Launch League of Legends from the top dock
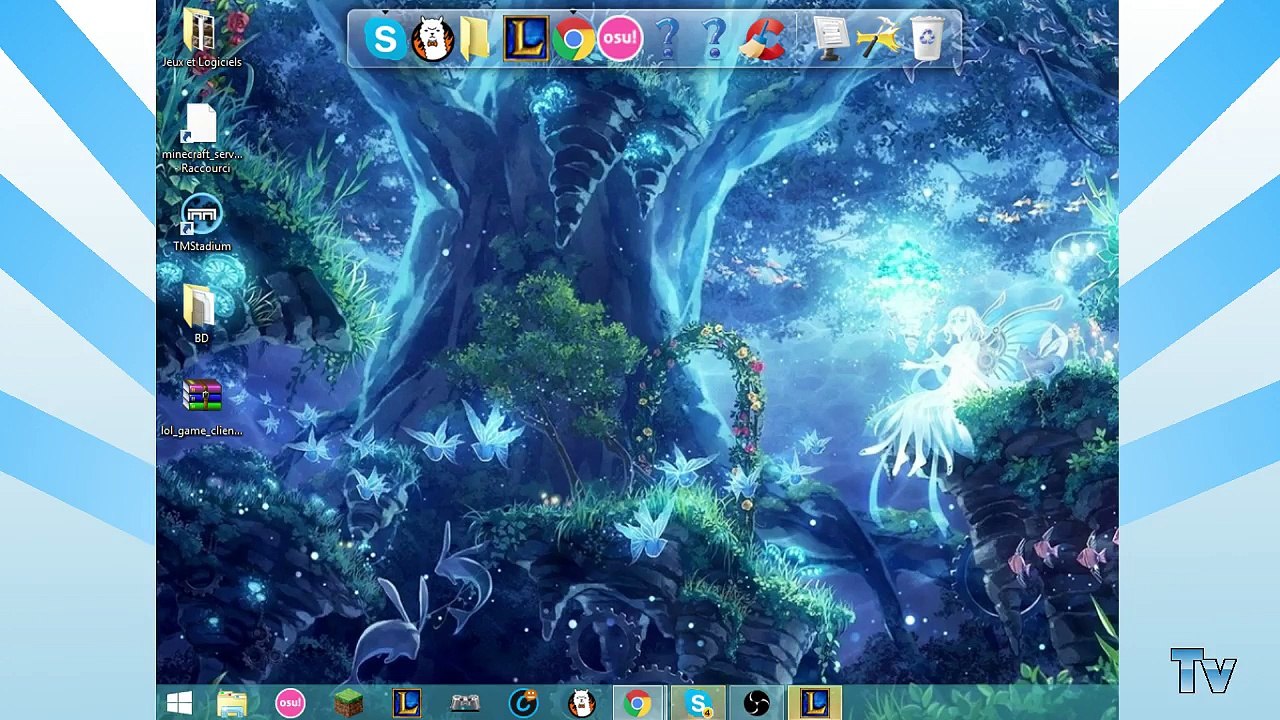Screen dimensions: 1280x720 [525, 39]
